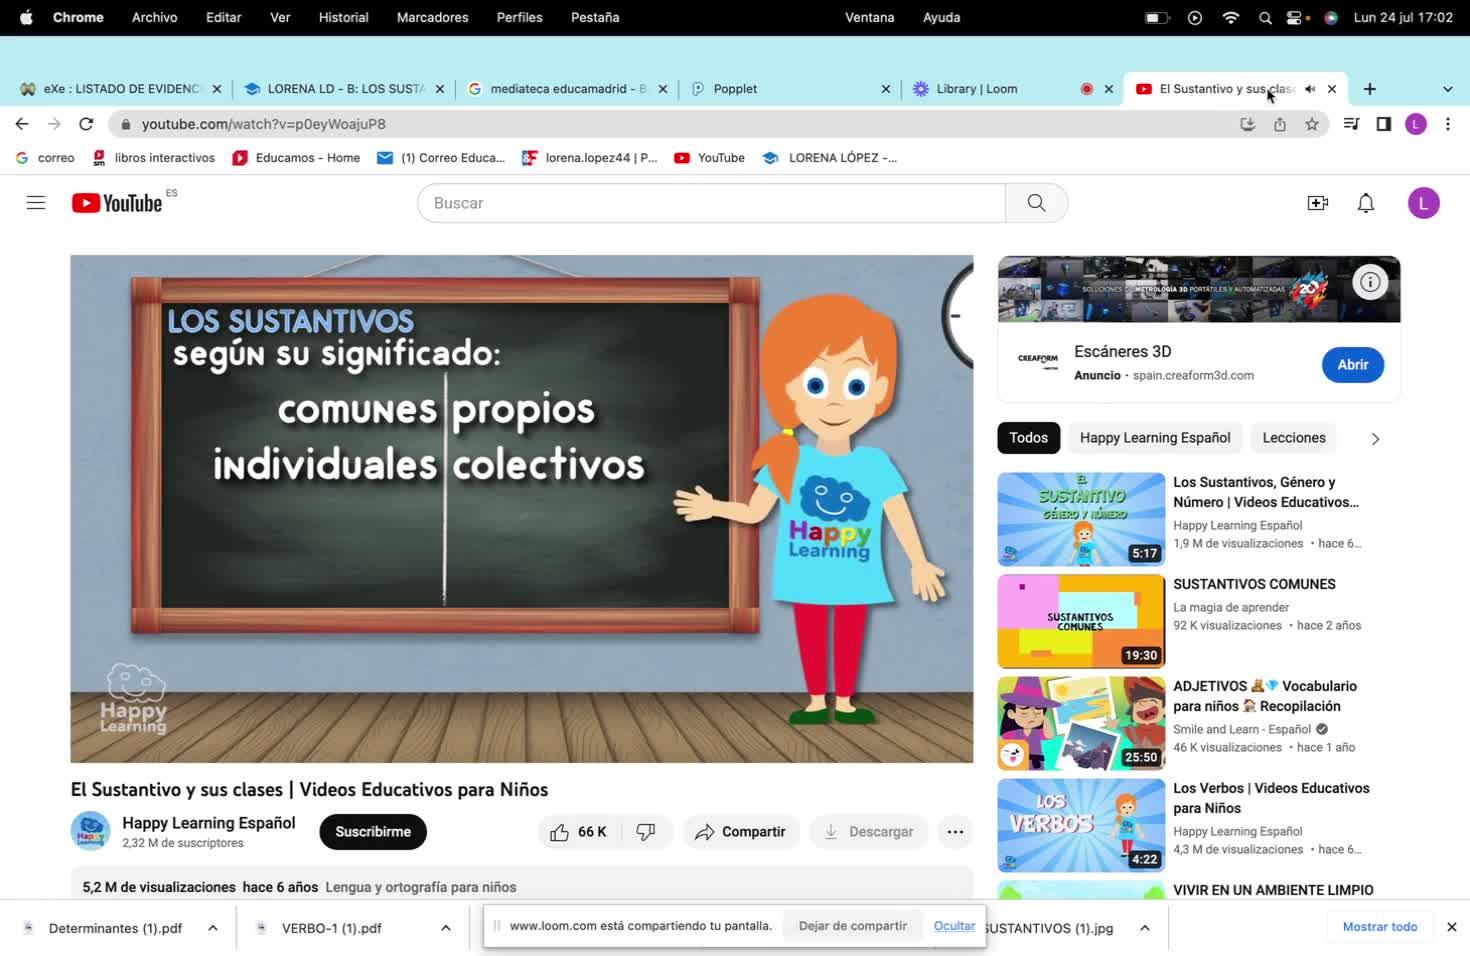Click the Buscar search field
The image size is (1470, 956).
(x=712, y=203)
